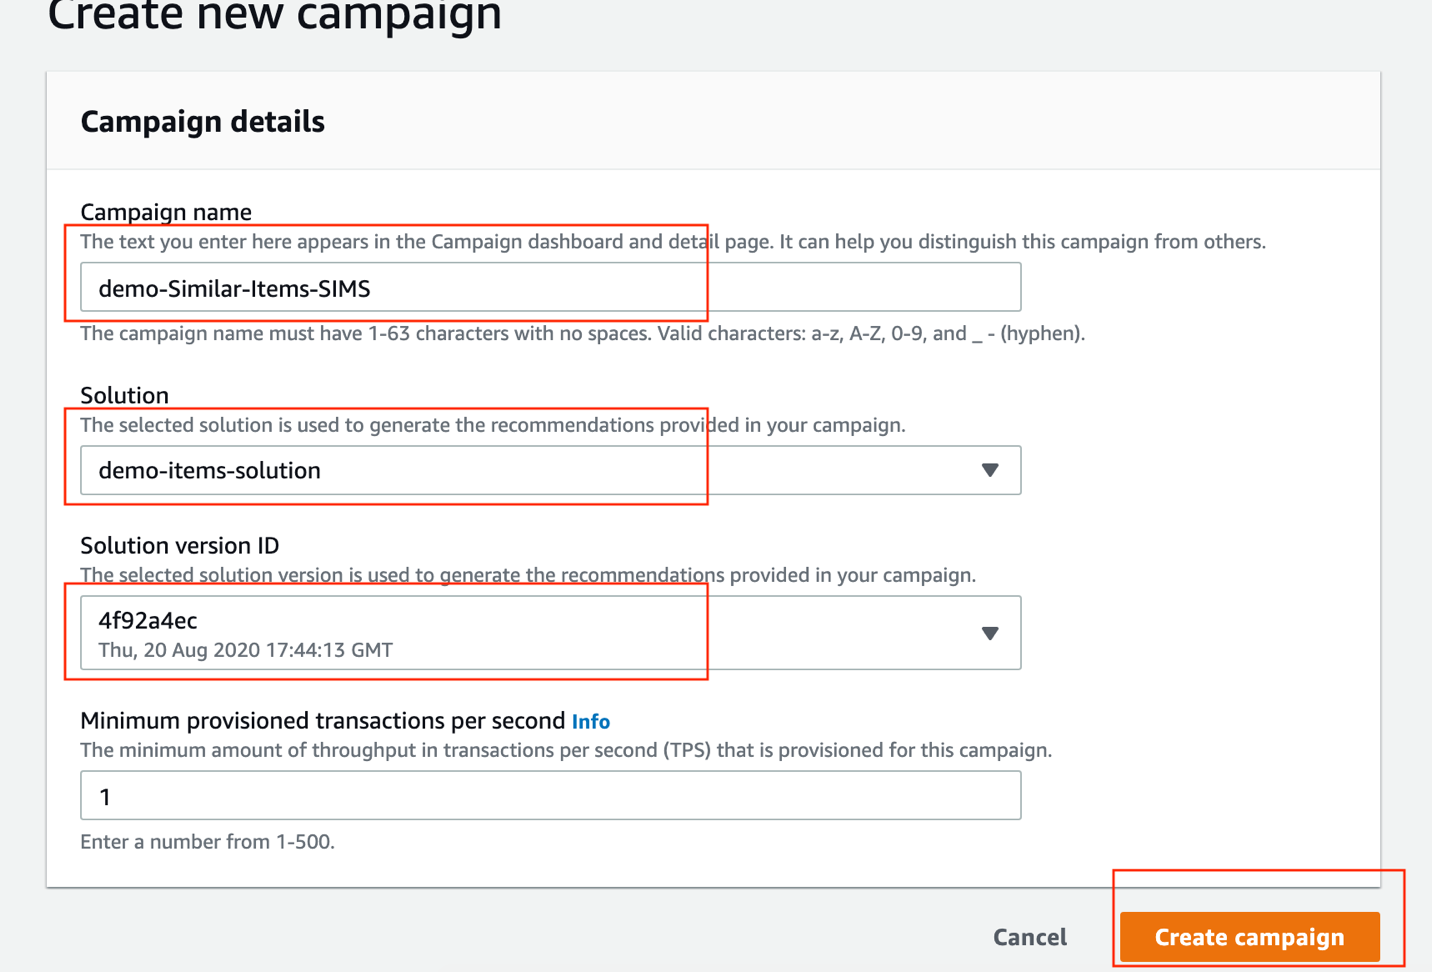
Task: Click the campaign name valid characters hint text
Action: pyautogui.click(x=583, y=334)
